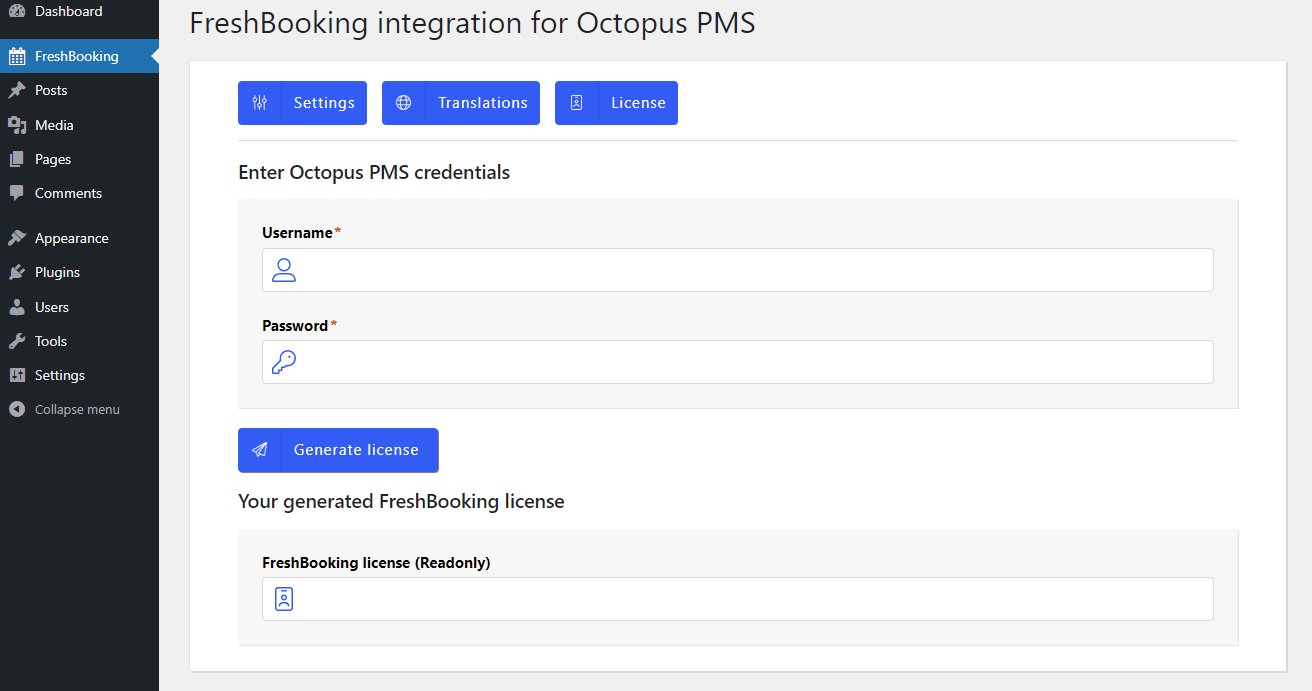Click the 'Enter Octopus PMS credentials' heading
This screenshot has height=691, width=1312.
374,172
